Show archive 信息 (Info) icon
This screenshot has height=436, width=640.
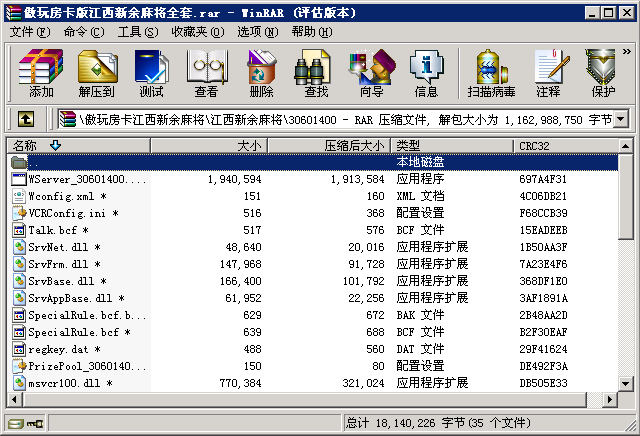(426, 73)
